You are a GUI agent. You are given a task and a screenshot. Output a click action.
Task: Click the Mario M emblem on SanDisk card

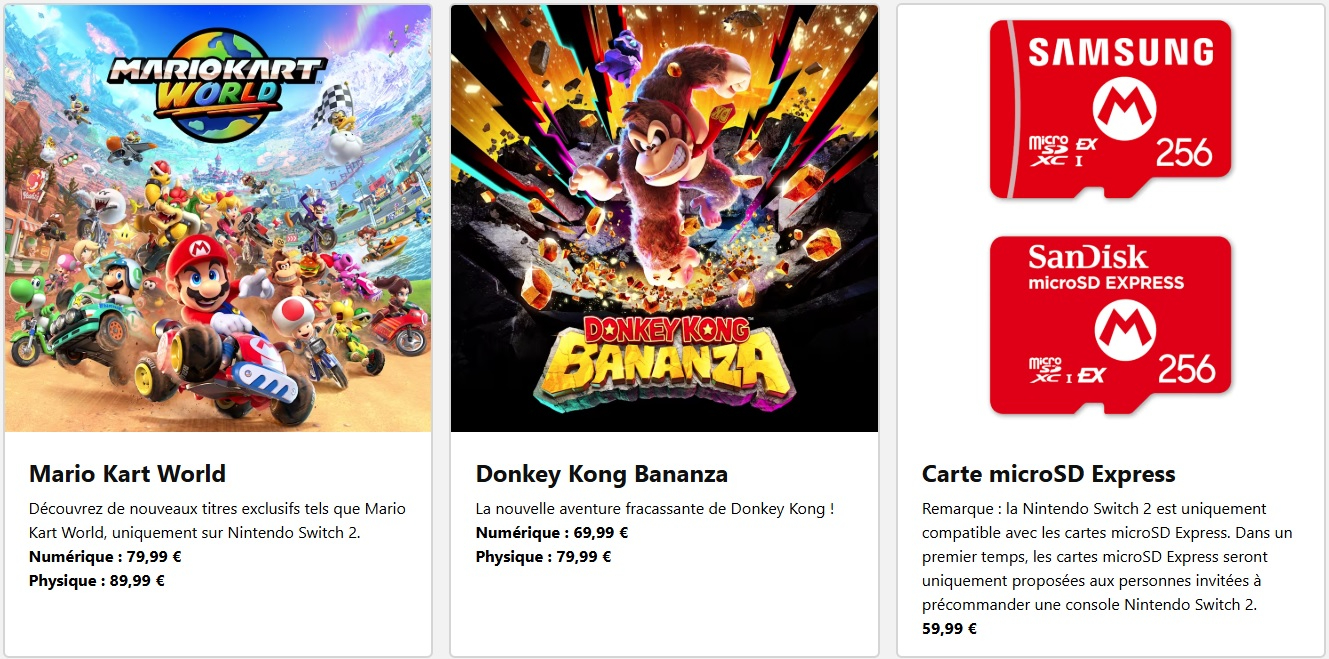coord(1125,331)
